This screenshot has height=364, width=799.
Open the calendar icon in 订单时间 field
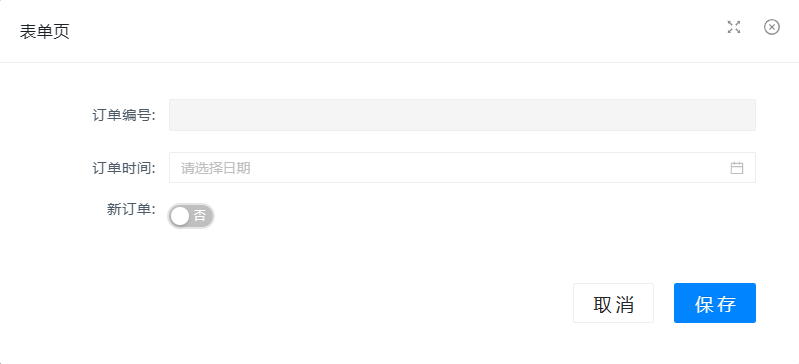pos(736,168)
